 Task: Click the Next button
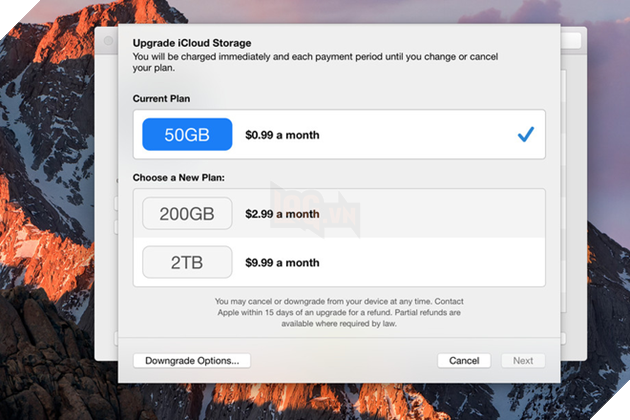[x=523, y=361]
